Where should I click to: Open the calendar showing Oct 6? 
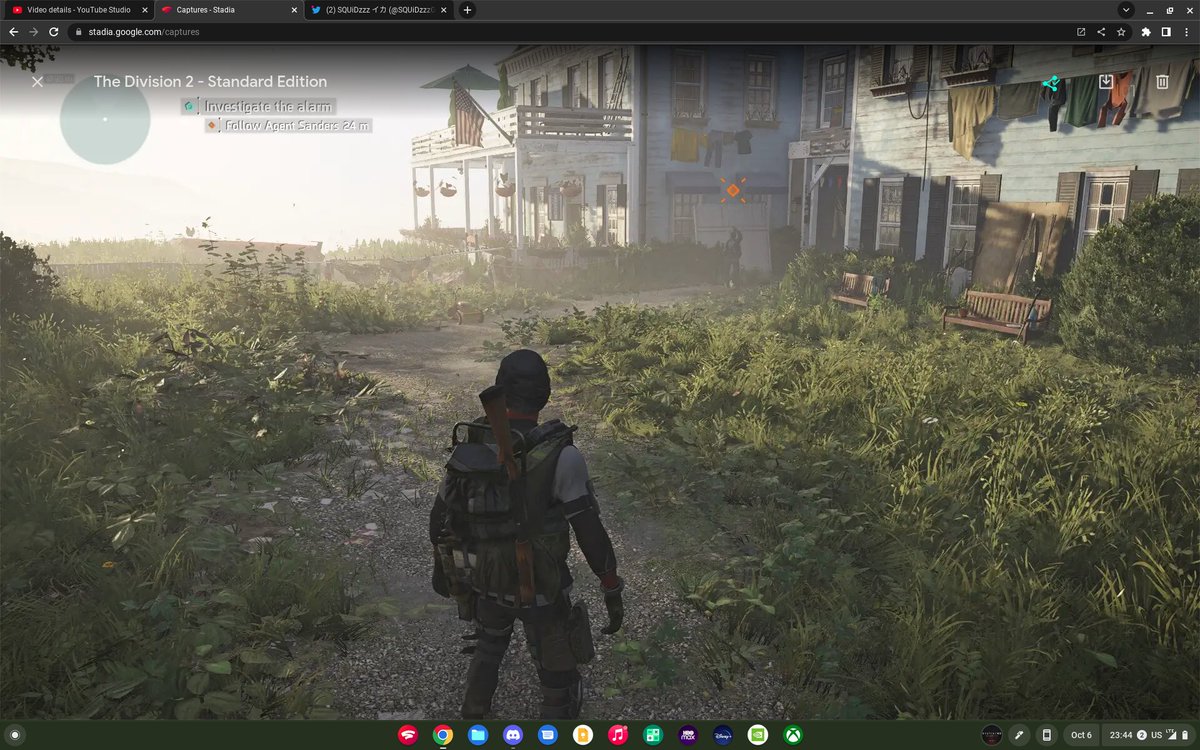1082,735
